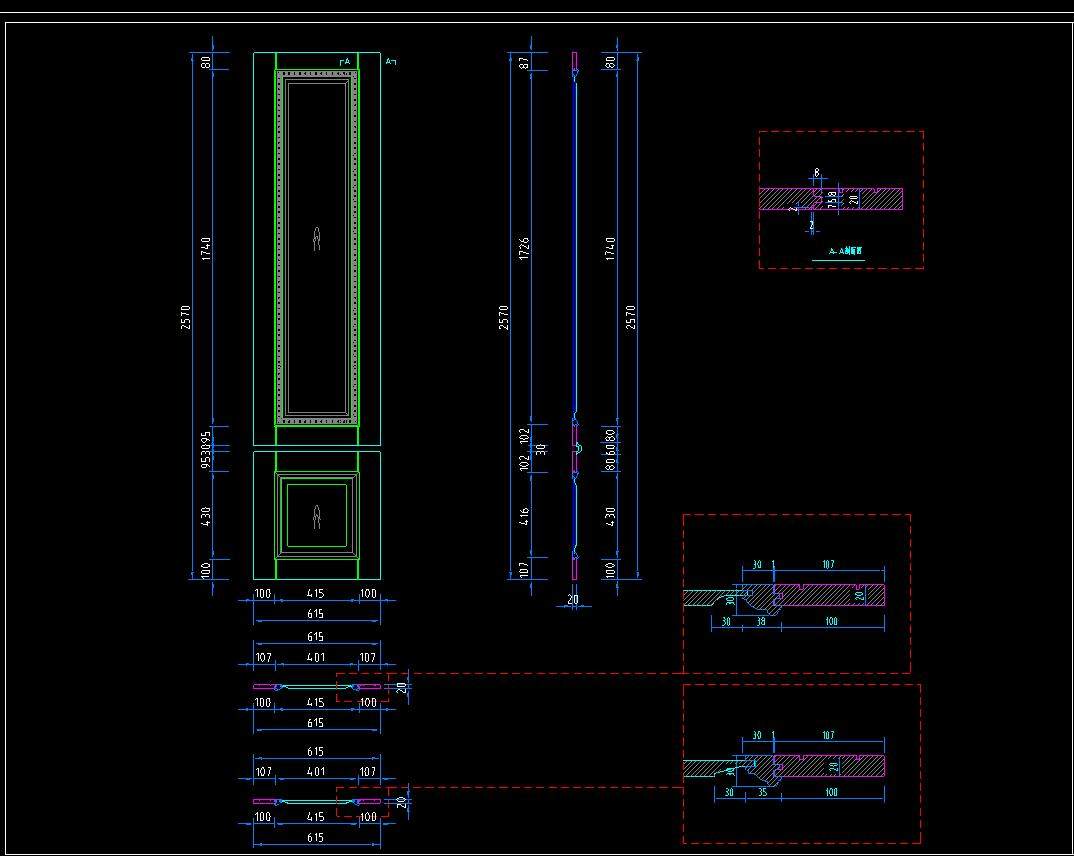The image size is (1074, 856).
Task: Select the 35 dimension in the bottom detail view
Action: [760, 792]
